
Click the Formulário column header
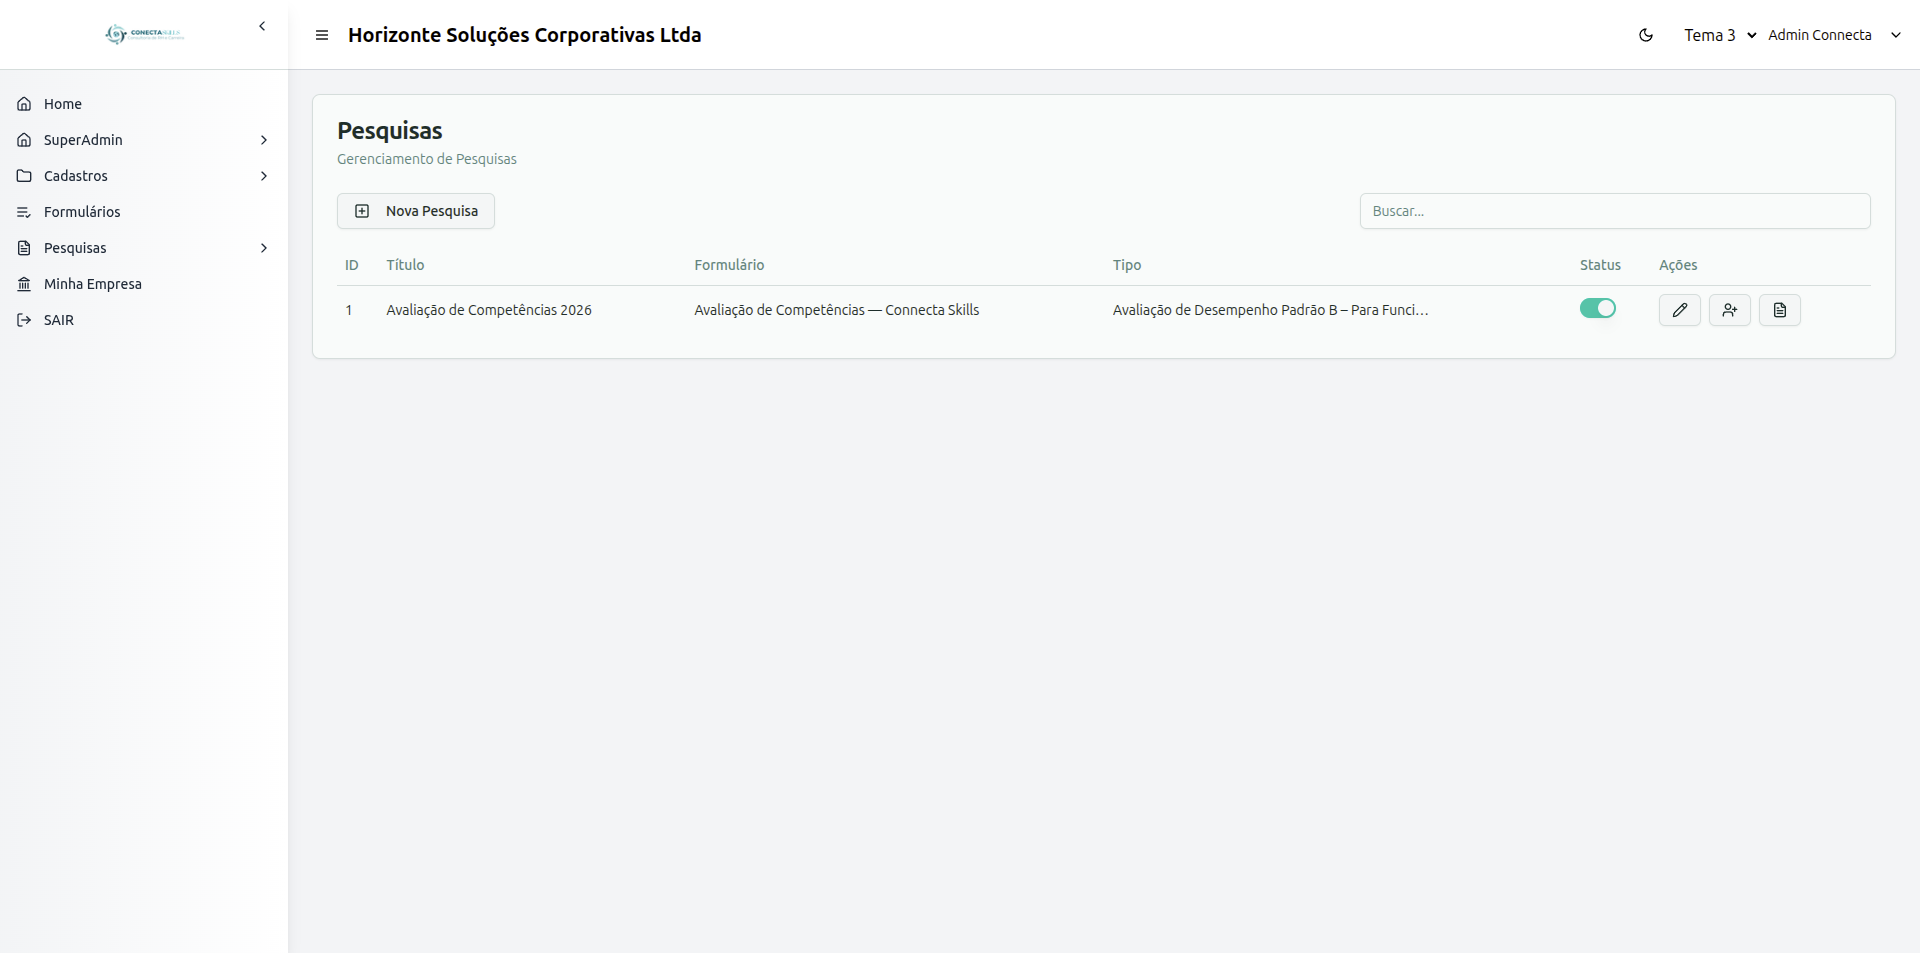[729, 265]
